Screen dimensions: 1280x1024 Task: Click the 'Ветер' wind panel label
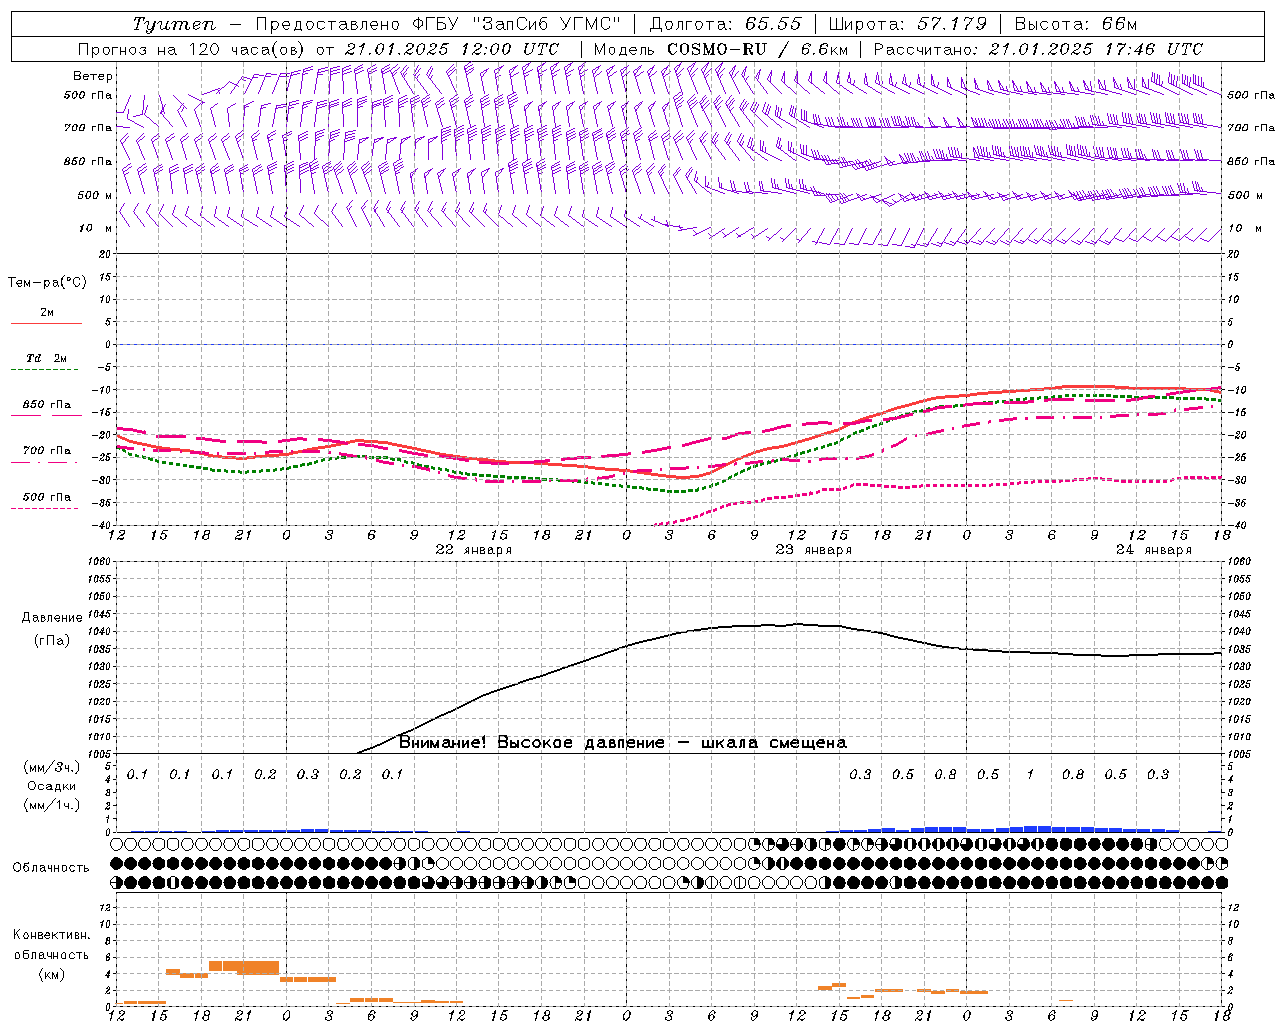pos(92,76)
